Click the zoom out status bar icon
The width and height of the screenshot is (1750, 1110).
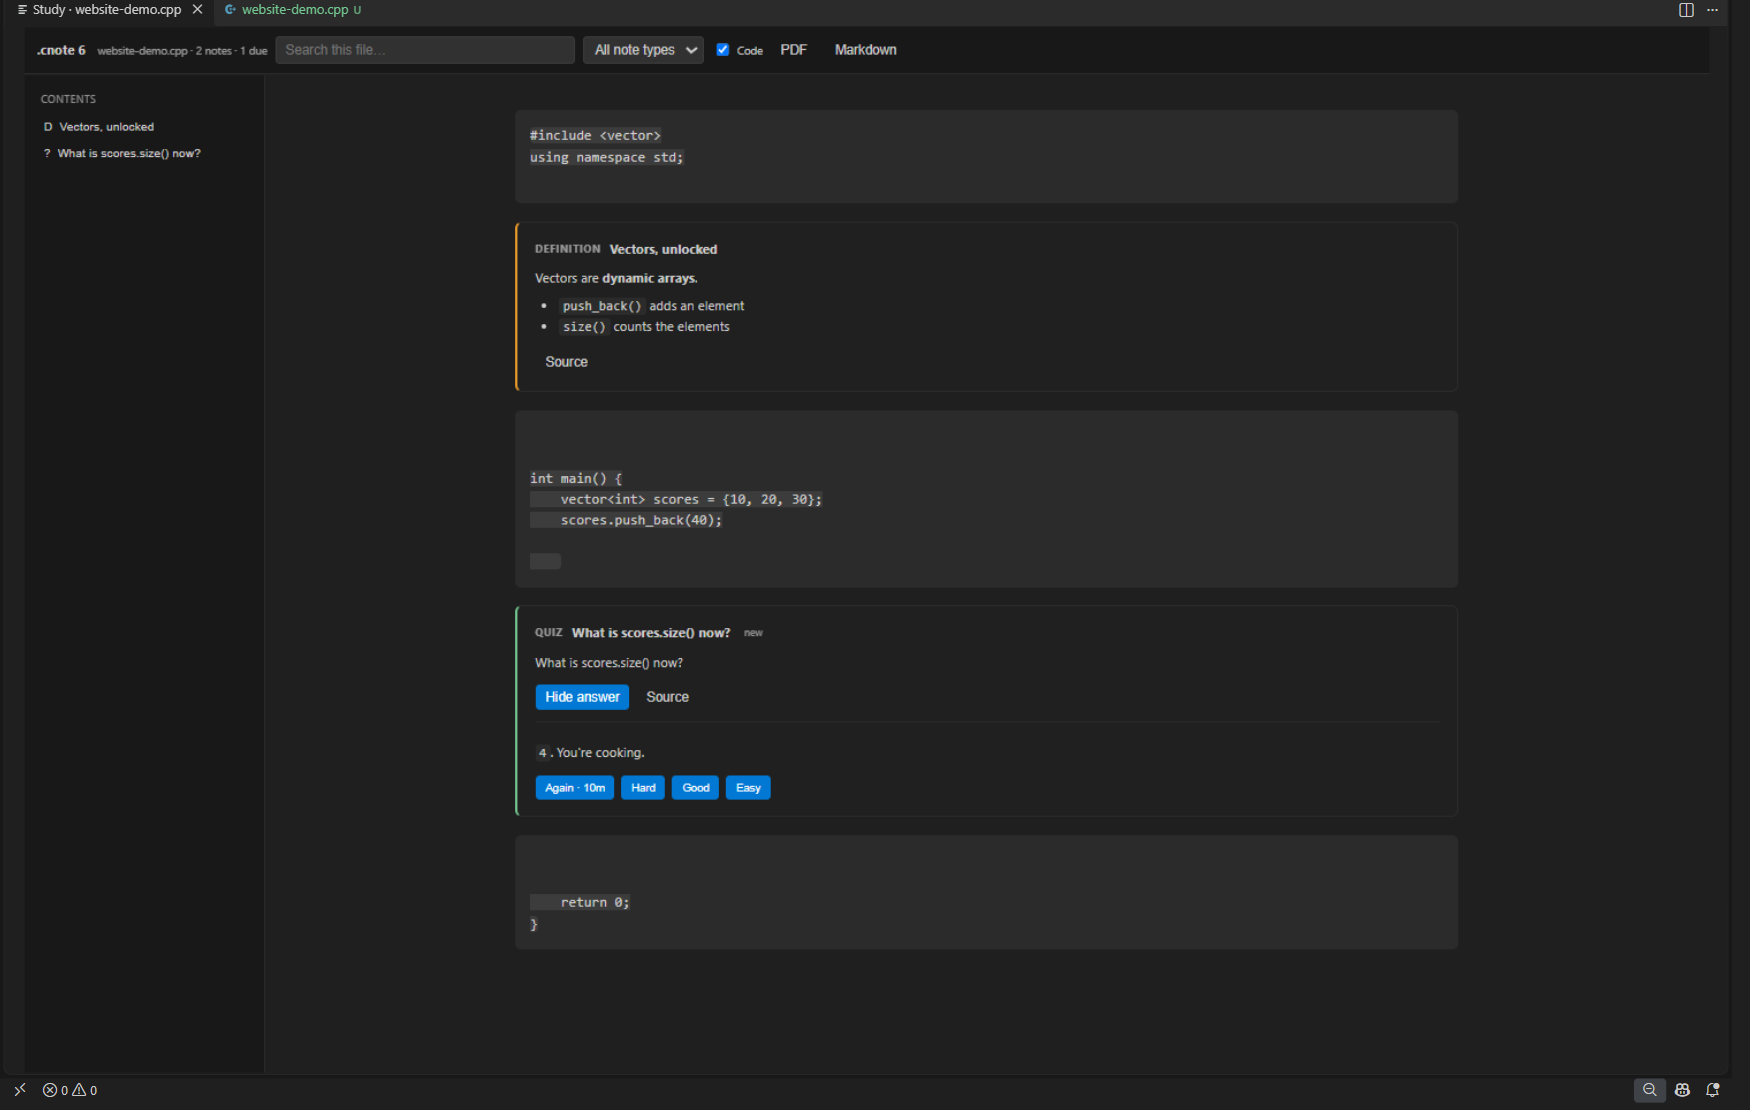coord(1650,1090)
